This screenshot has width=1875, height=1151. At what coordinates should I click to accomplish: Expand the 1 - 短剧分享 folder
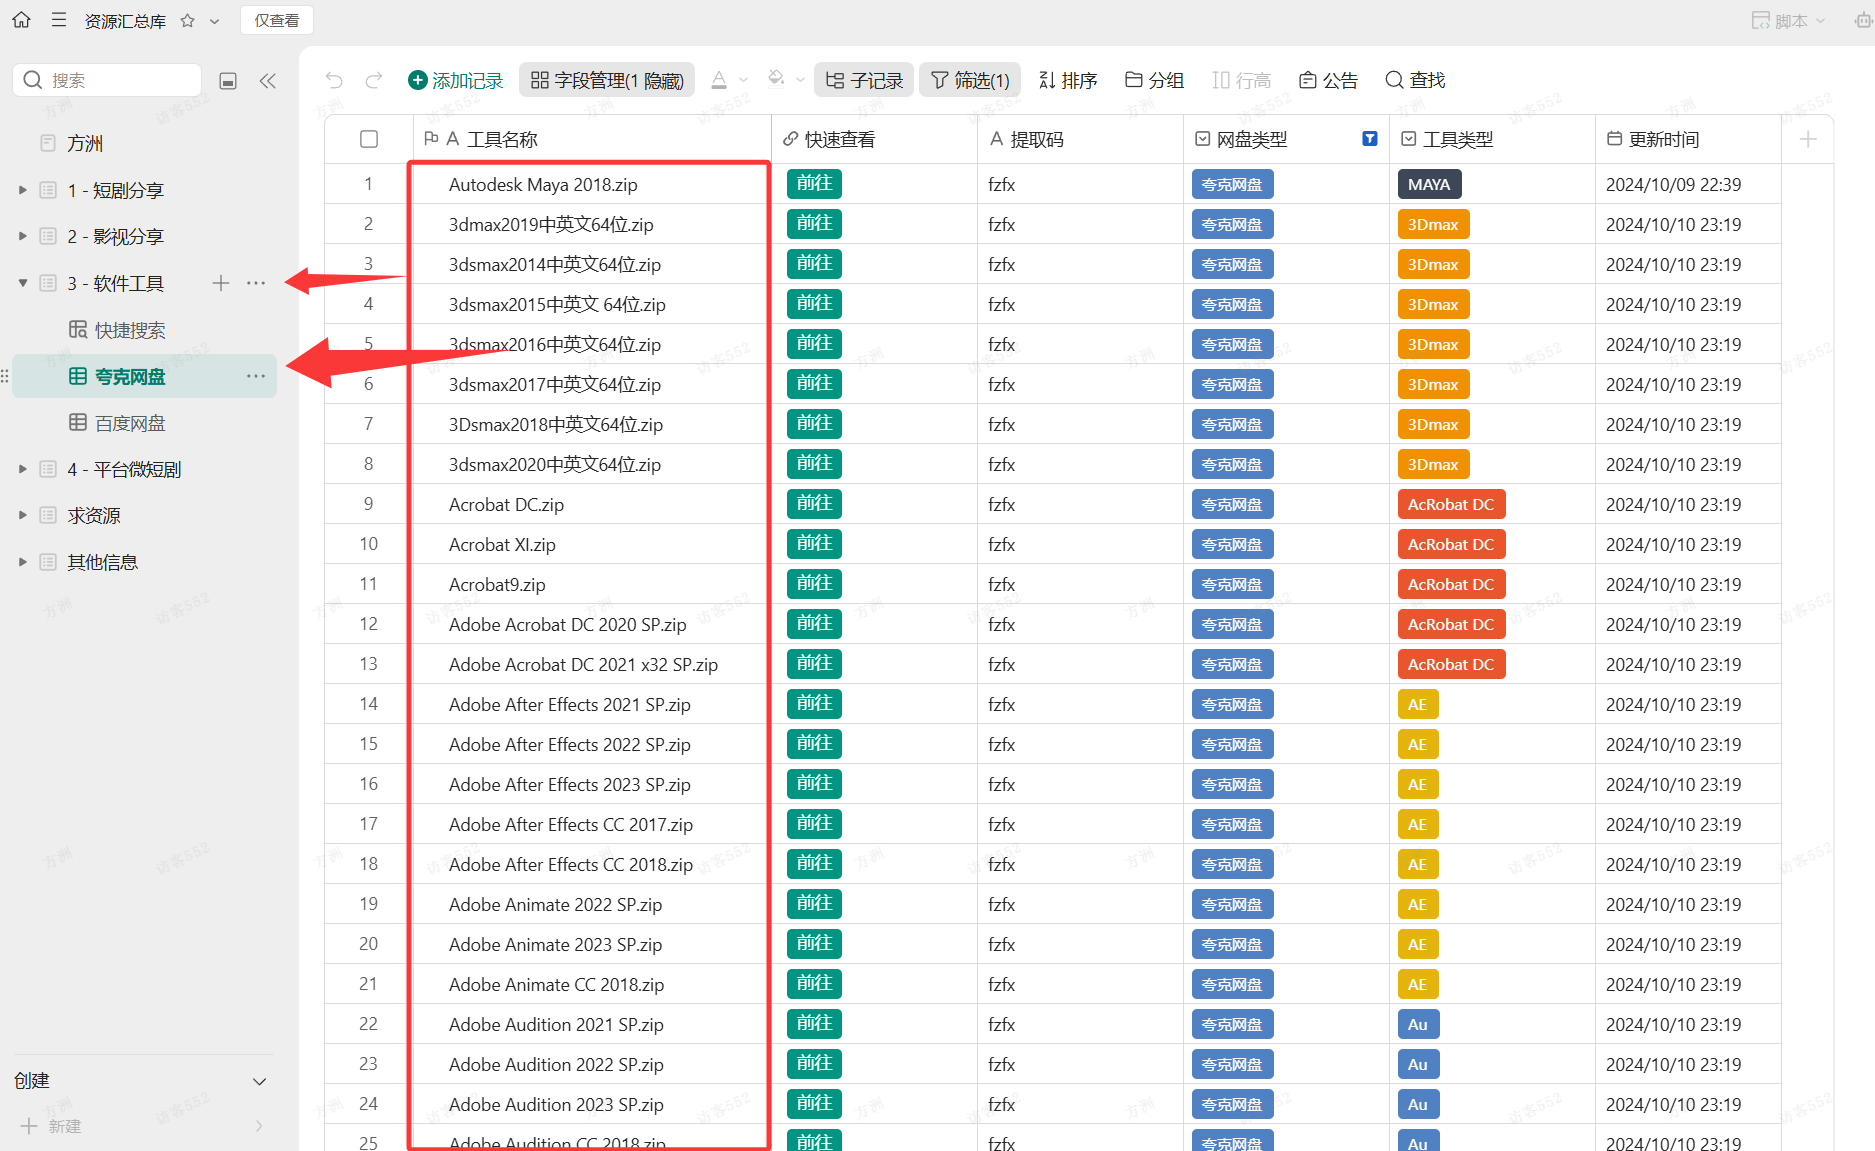tap(23, 190)
